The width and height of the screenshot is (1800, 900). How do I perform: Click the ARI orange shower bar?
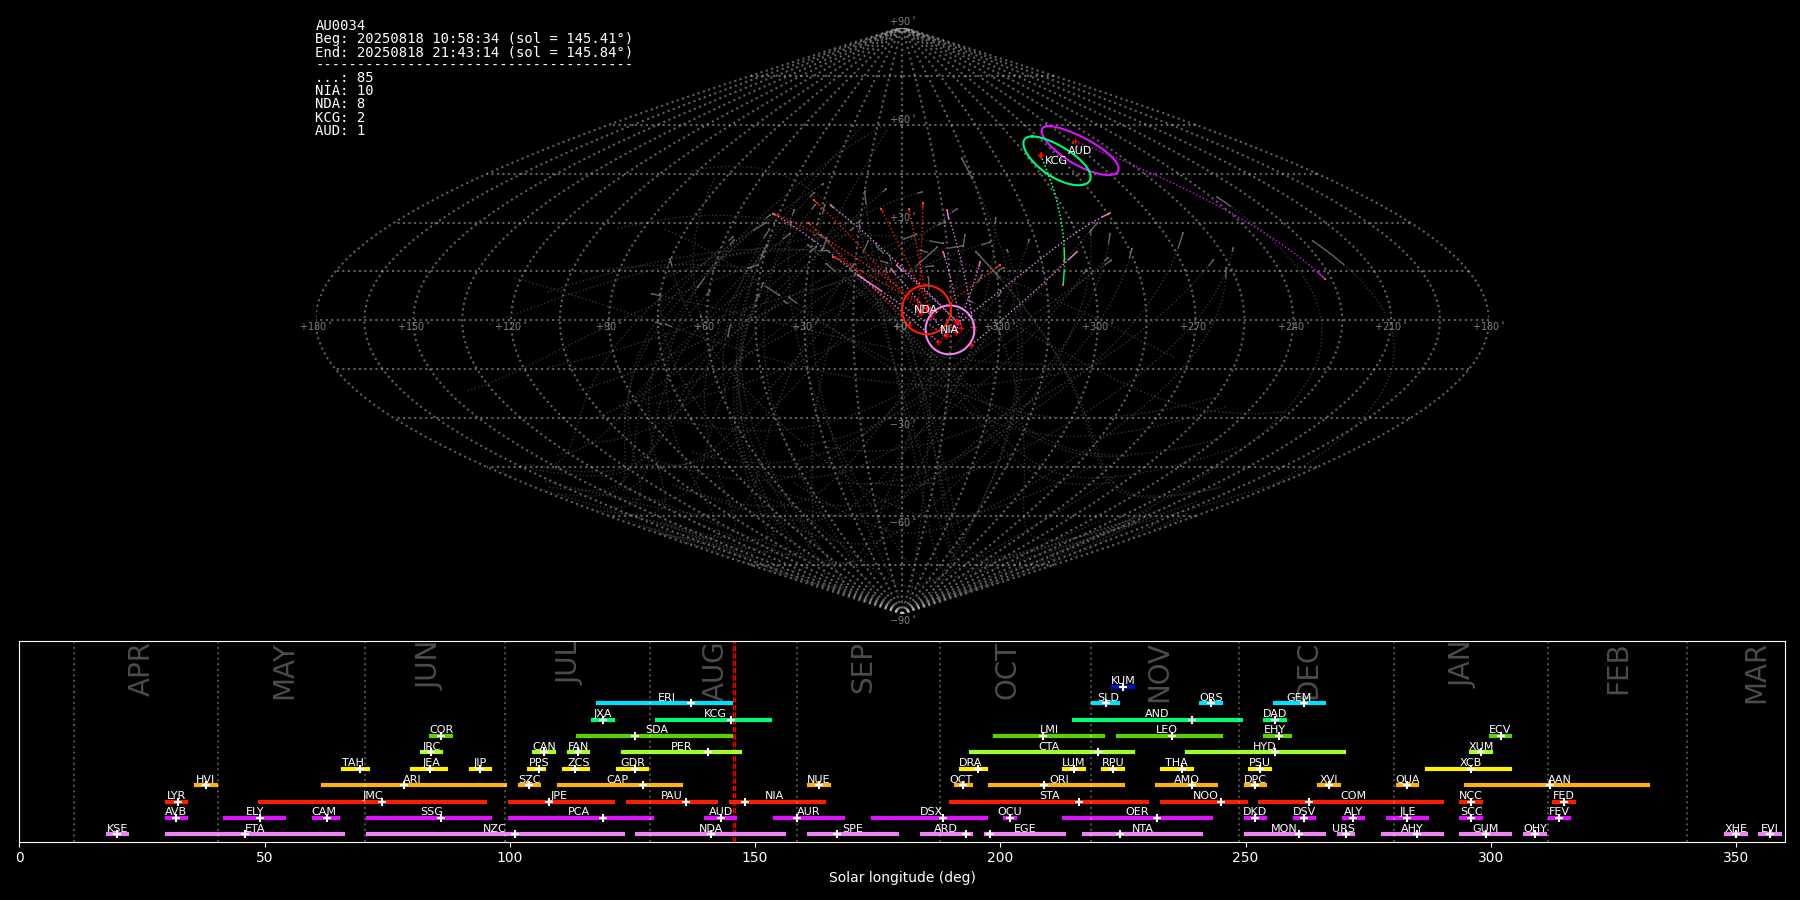[413, 785]
